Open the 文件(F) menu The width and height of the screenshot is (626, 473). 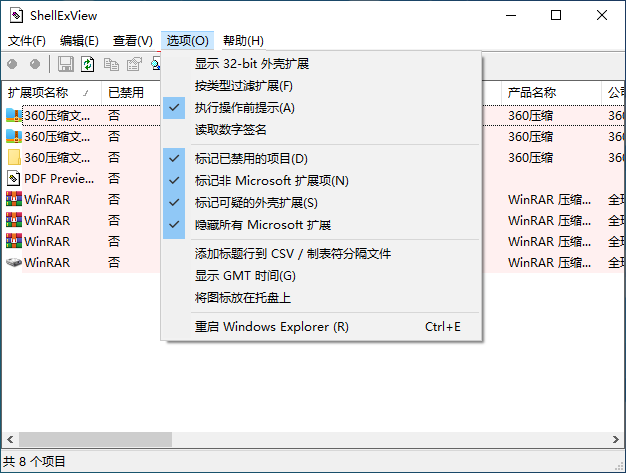(x=27, y=40)
